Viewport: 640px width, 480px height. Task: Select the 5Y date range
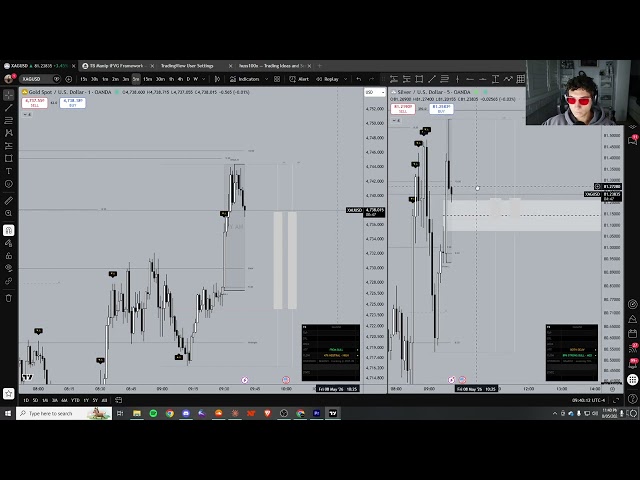click(95, 400)
